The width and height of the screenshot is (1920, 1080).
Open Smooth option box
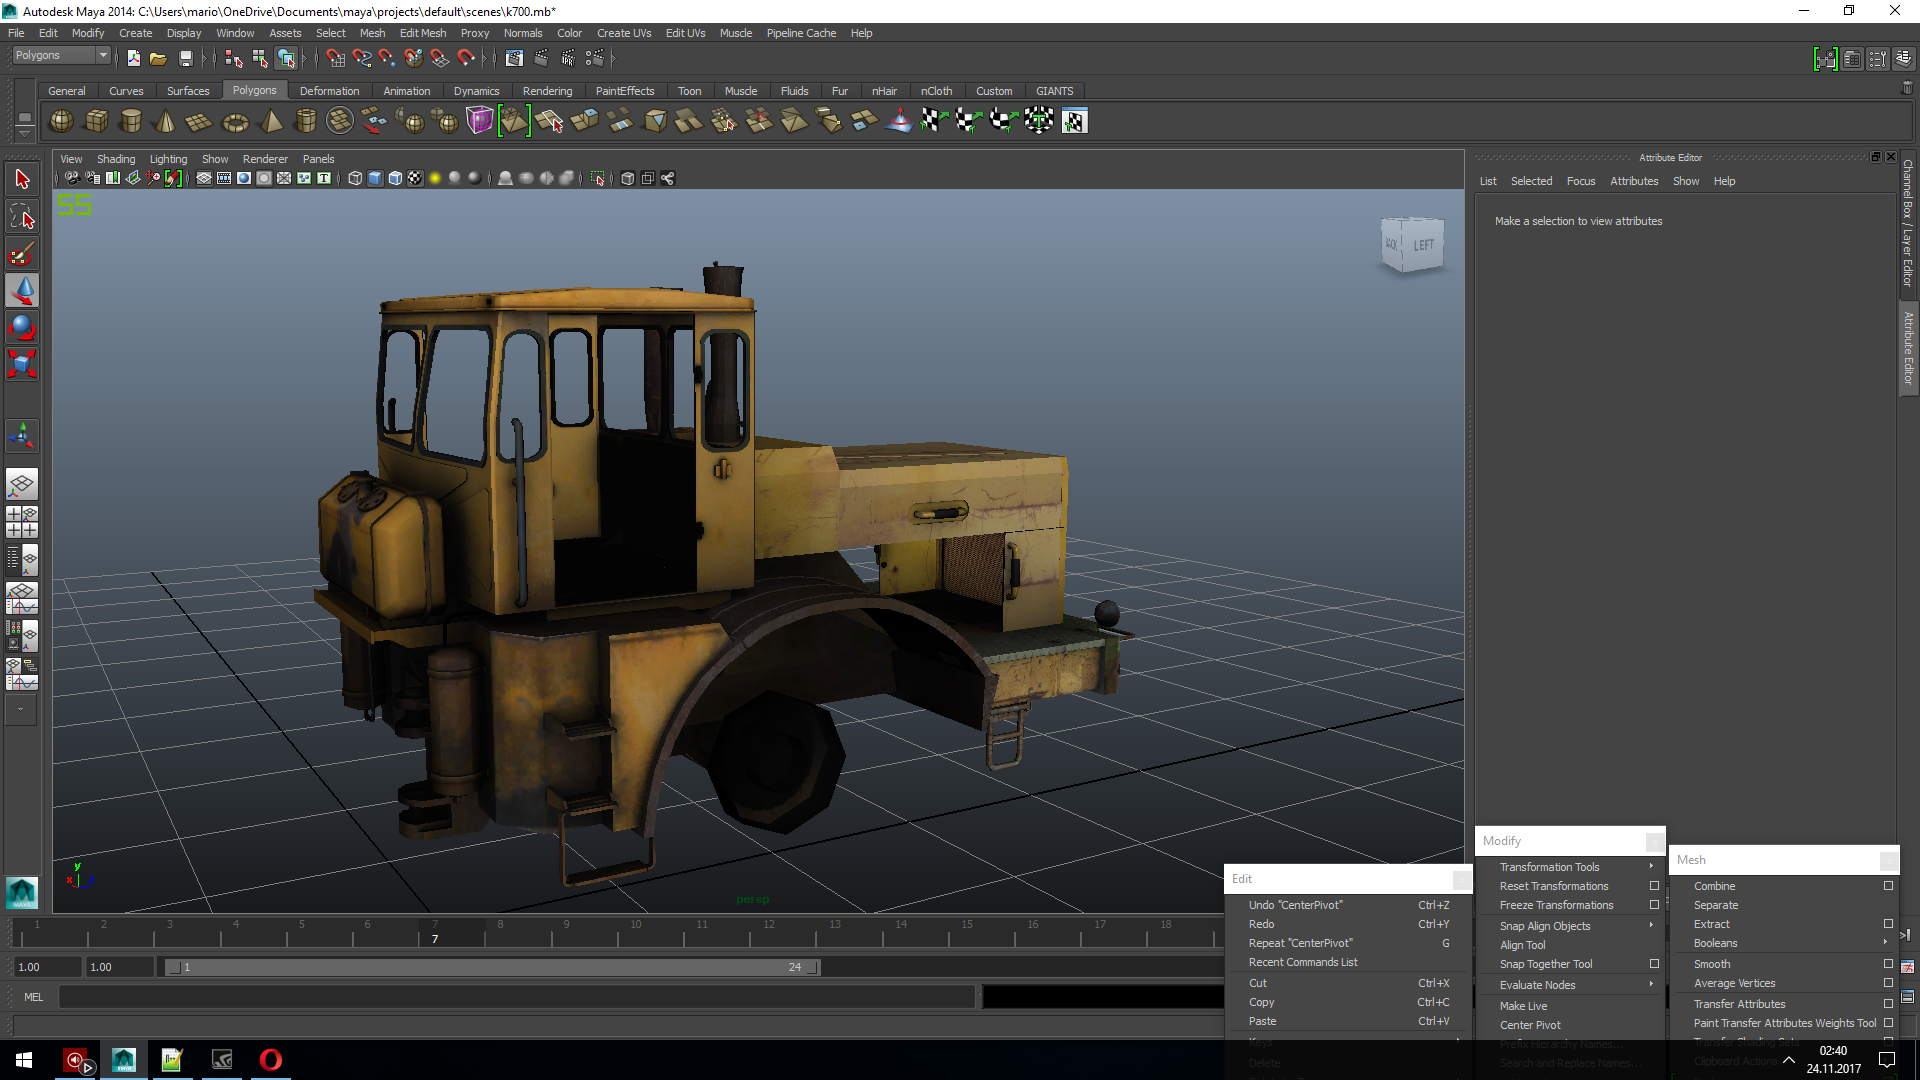[x=1888, y=964]
